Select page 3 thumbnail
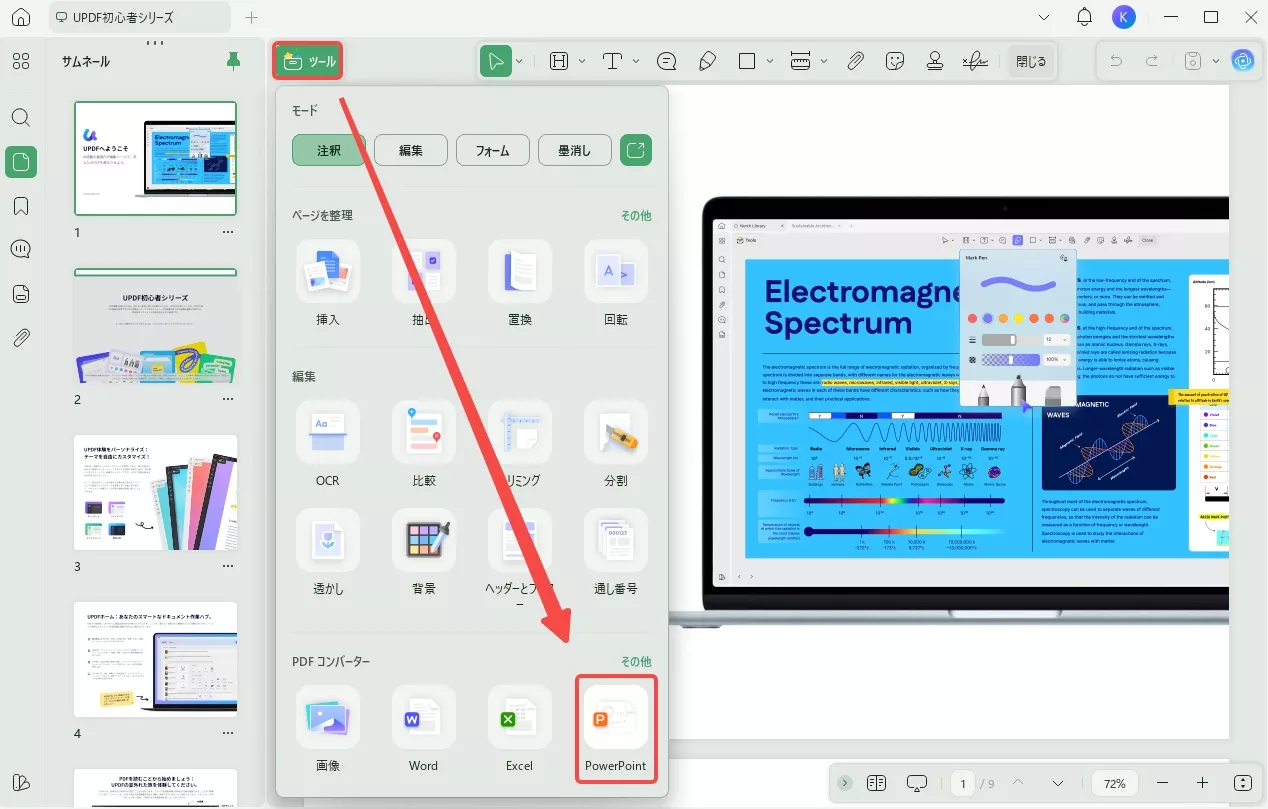 pyautogui.click(x=156, y=492)
